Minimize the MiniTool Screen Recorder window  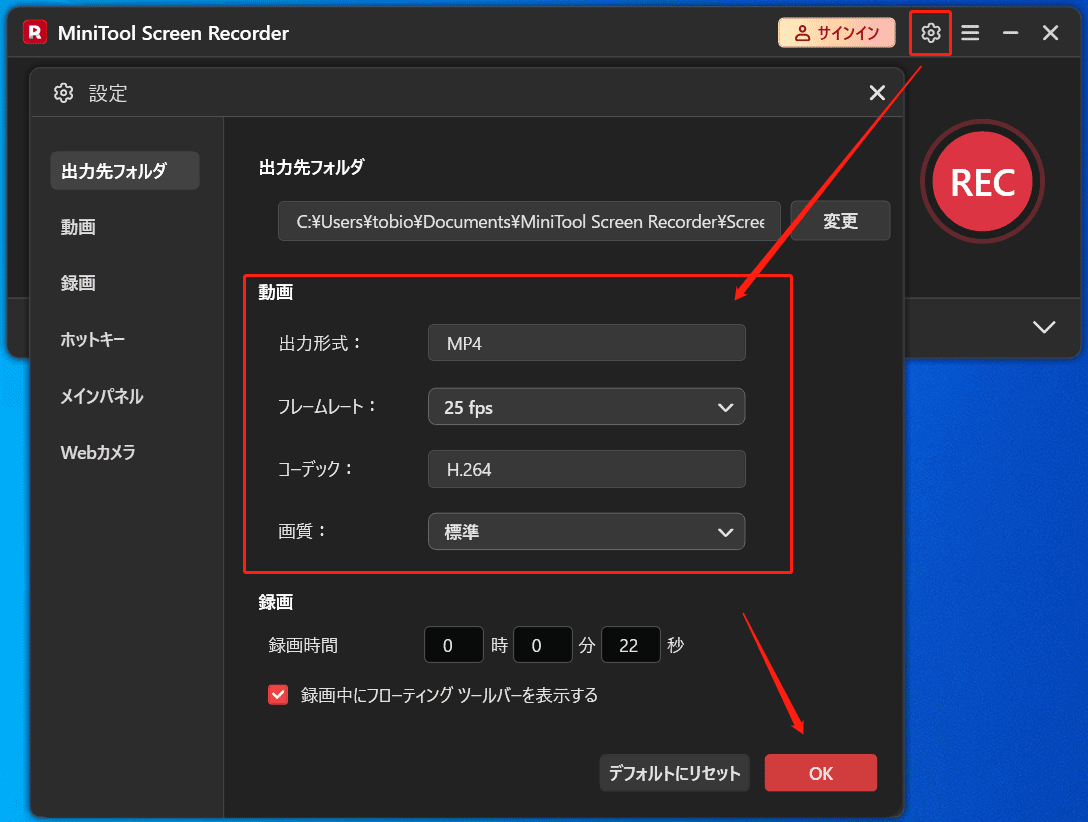point(1010,33)
